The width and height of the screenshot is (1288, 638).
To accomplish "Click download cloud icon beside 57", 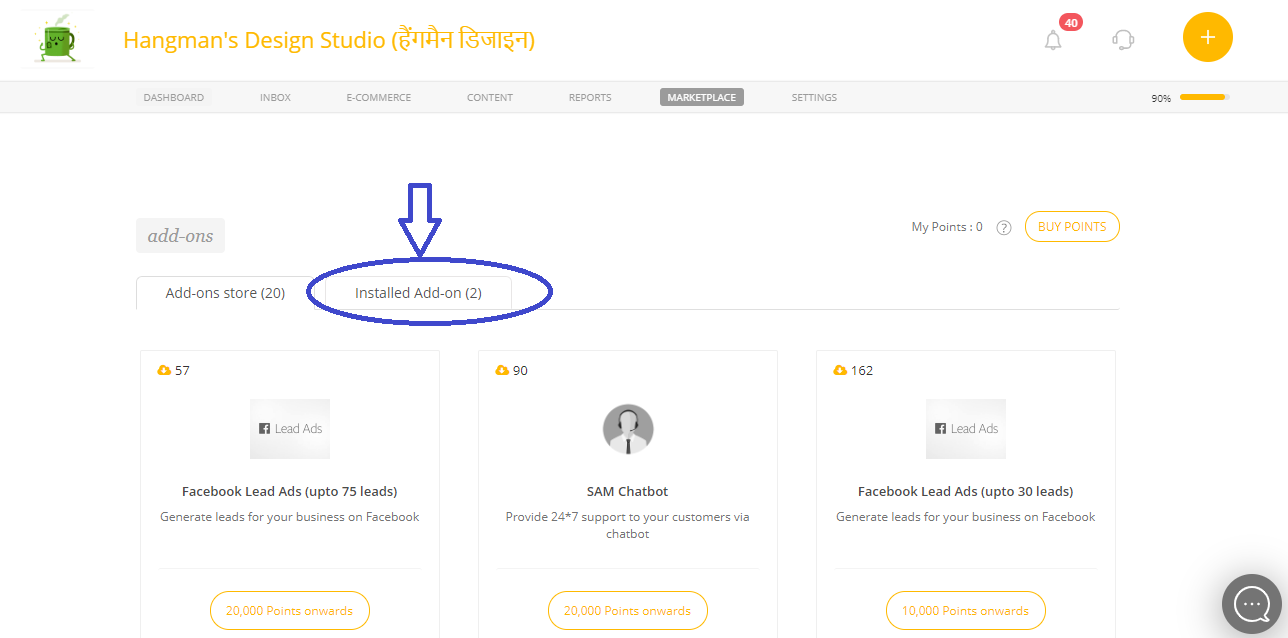I will 164,370.
